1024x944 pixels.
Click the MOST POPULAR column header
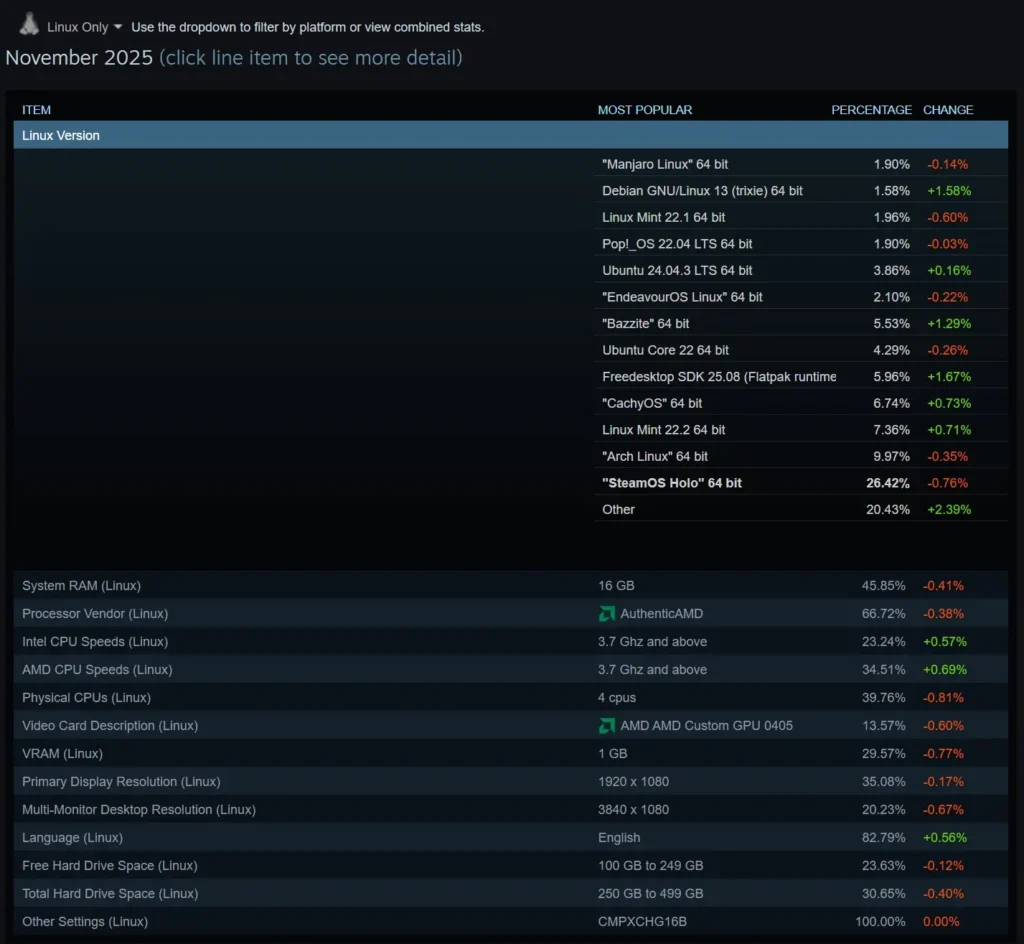coord(645,110)
